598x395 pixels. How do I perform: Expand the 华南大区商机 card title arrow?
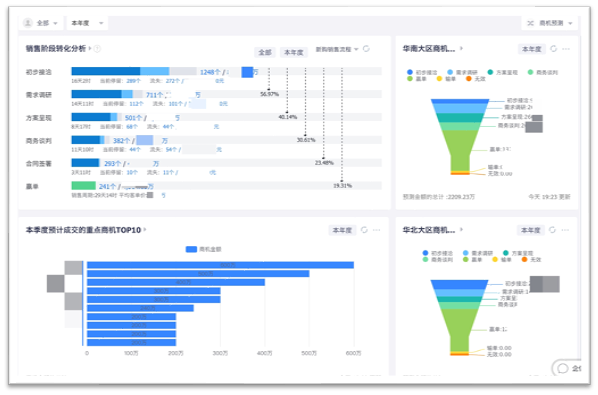pos(461,48)
